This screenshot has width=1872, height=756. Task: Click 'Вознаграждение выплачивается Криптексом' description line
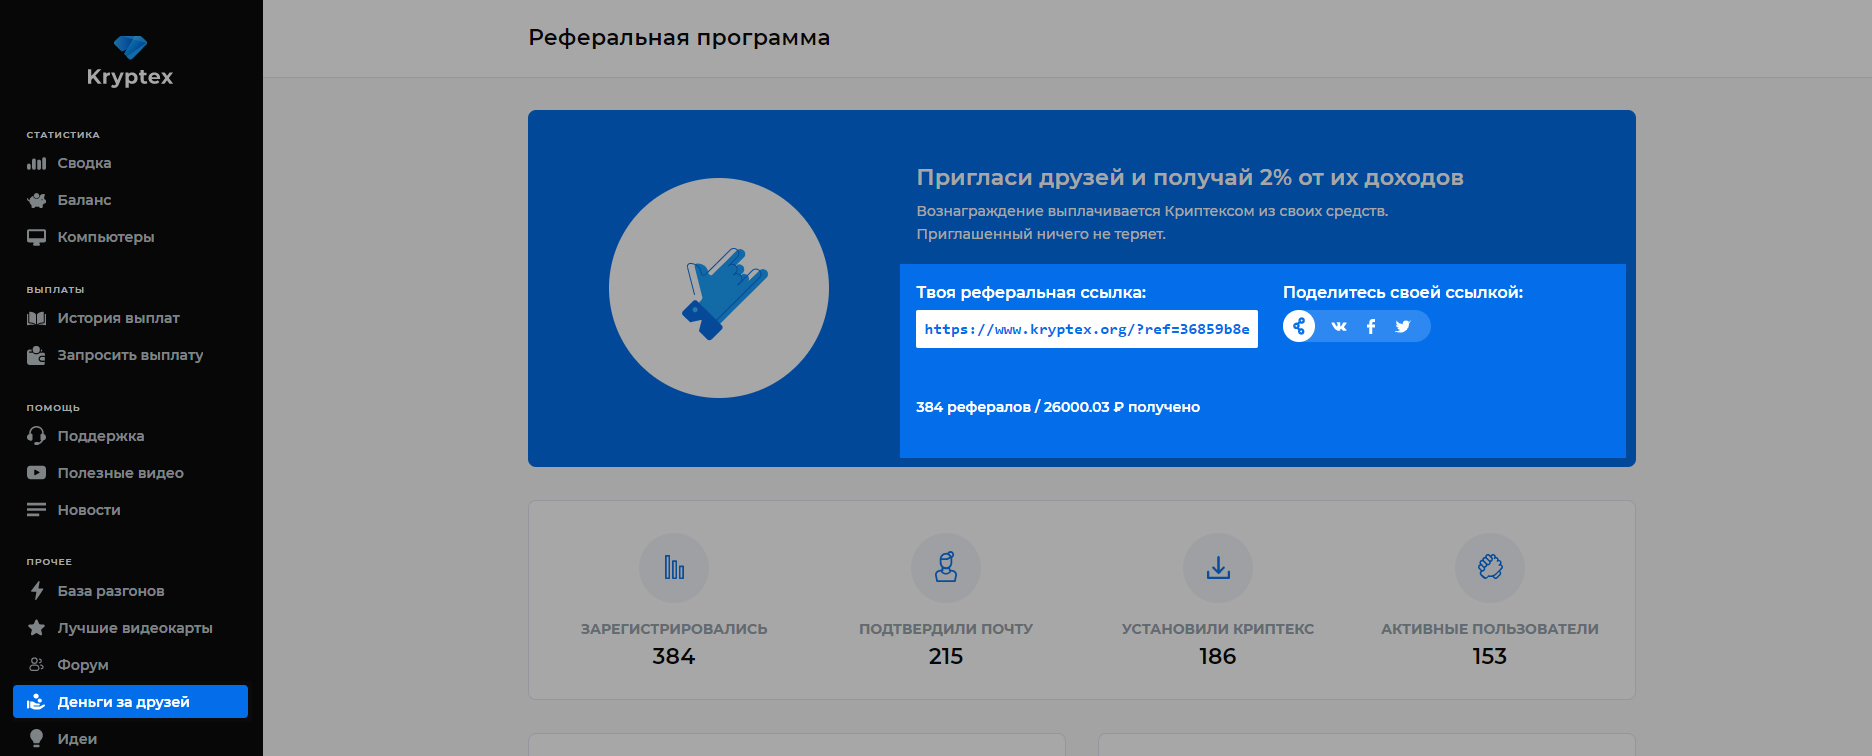tap(1152, 211)
